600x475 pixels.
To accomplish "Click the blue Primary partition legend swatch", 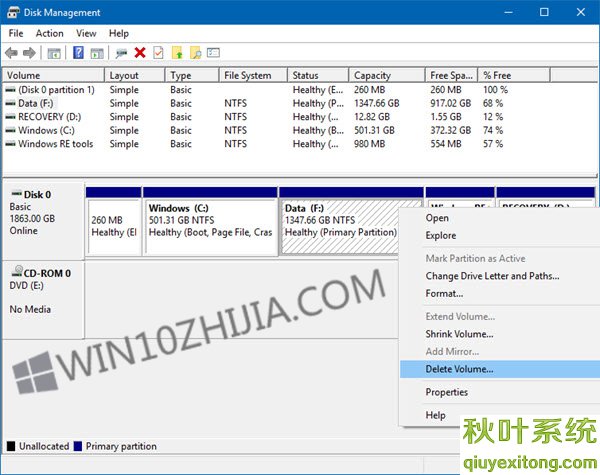I will pos(78,446).
